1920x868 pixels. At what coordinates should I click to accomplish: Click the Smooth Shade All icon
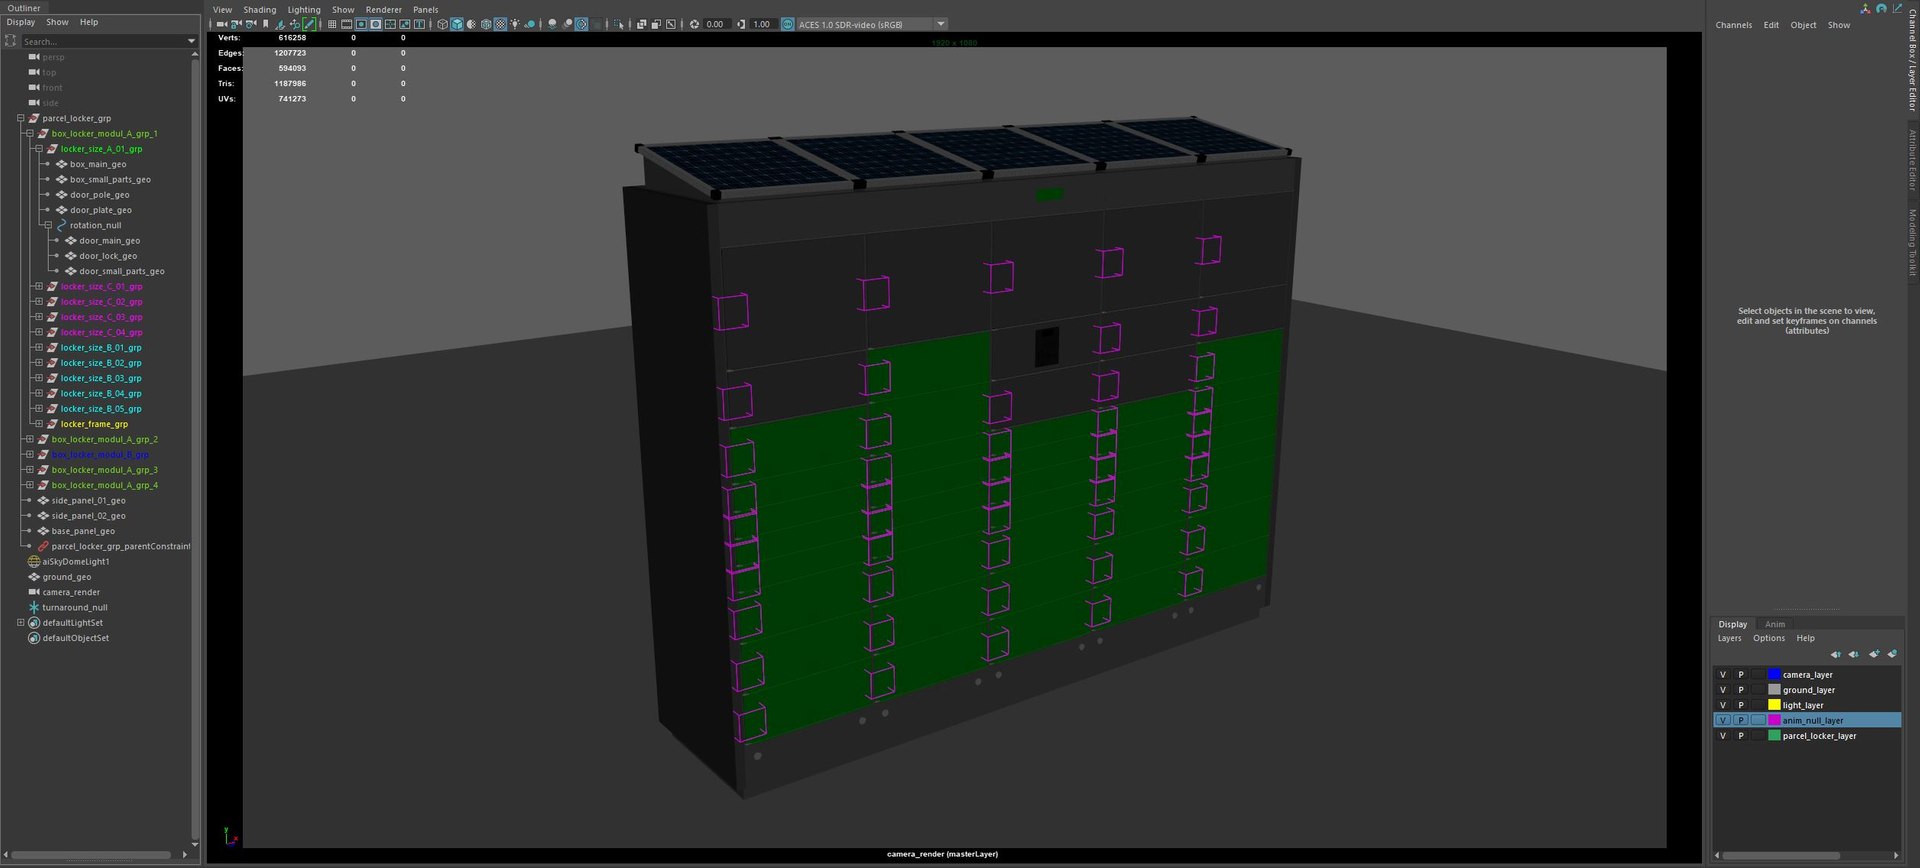(x=457, y=24)
